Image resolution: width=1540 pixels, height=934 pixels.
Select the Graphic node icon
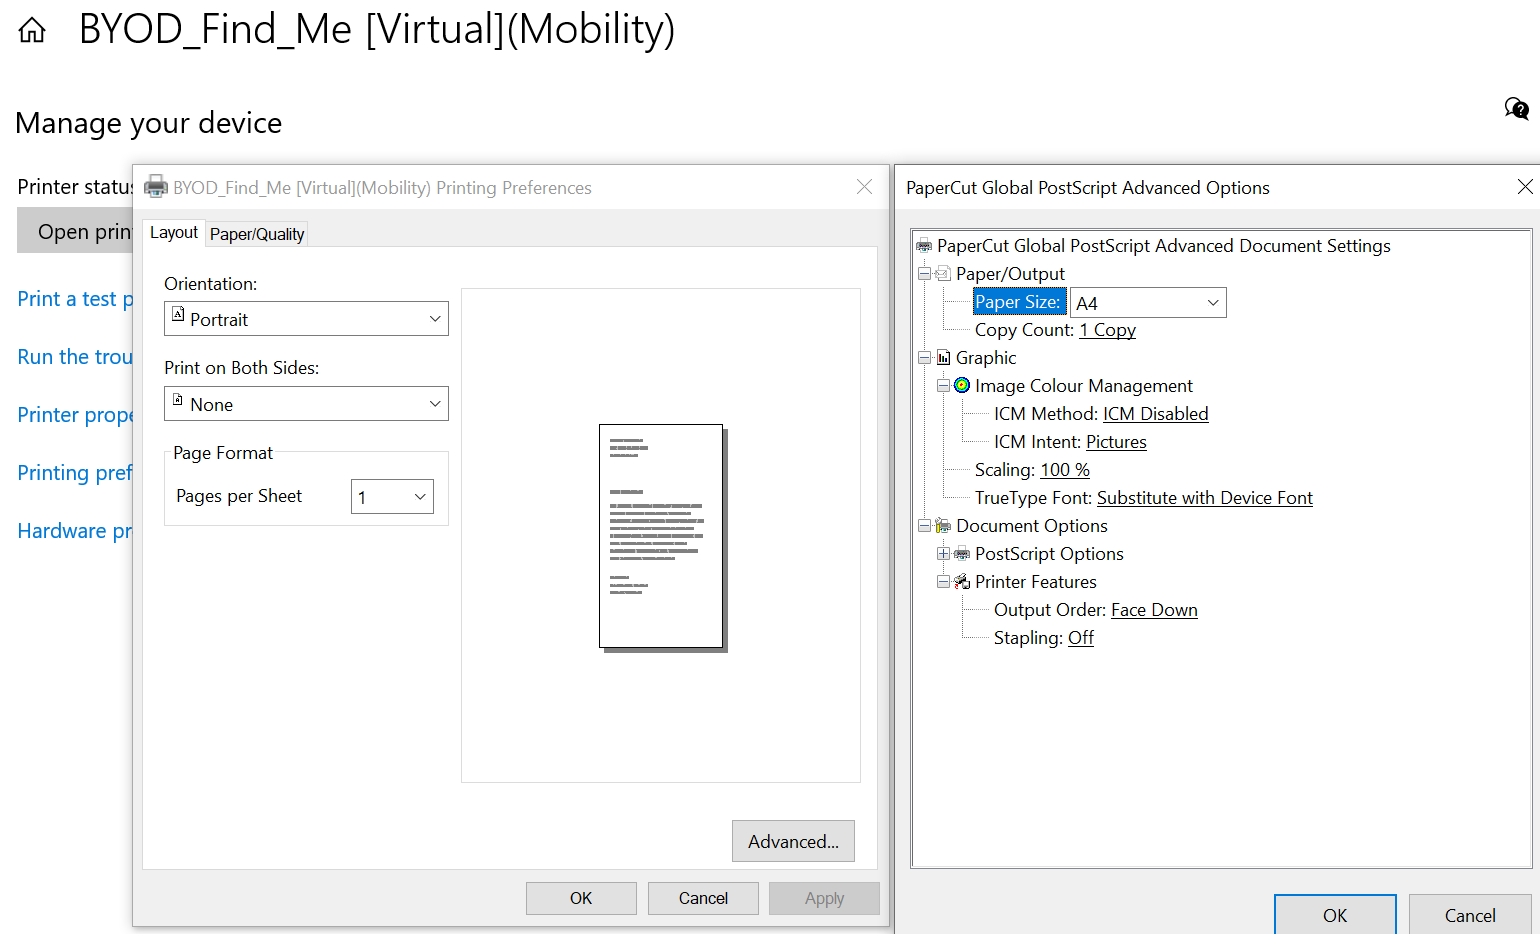click(x=943, y=358)
